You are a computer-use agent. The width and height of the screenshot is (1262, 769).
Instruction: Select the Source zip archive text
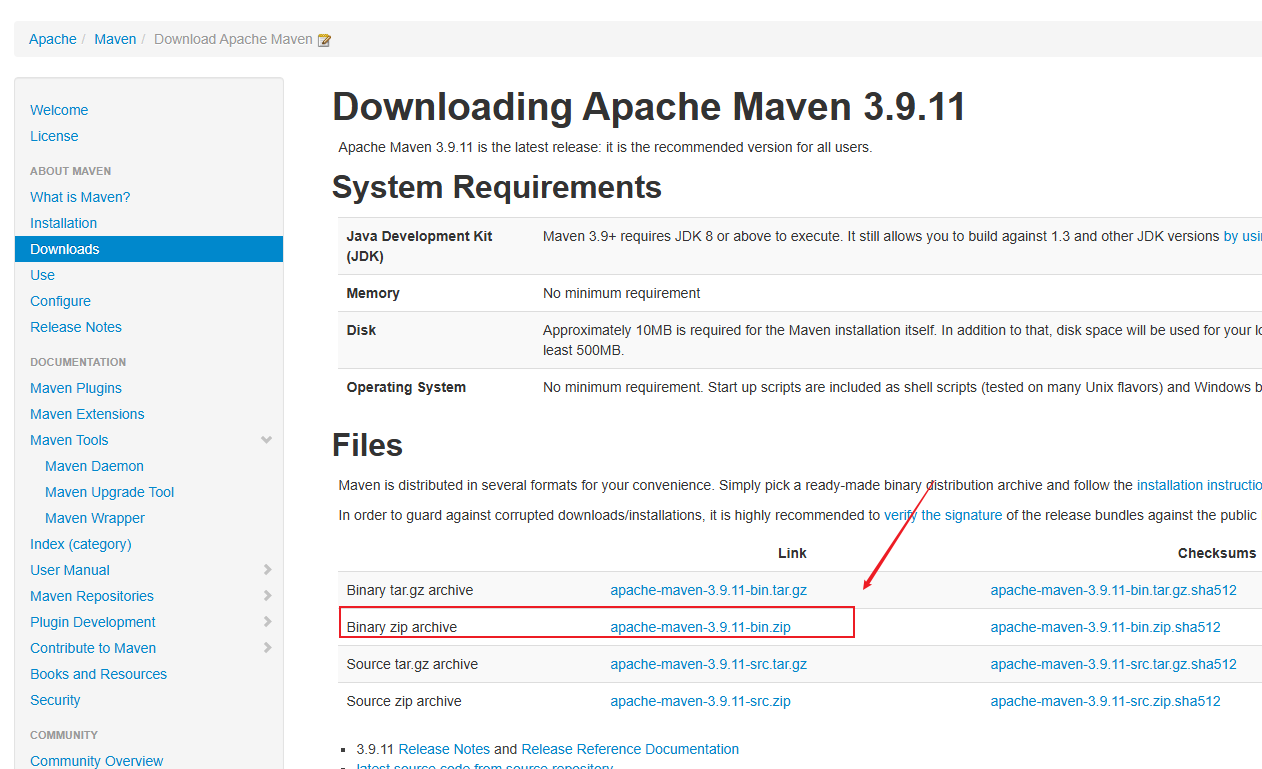(404, 701)
